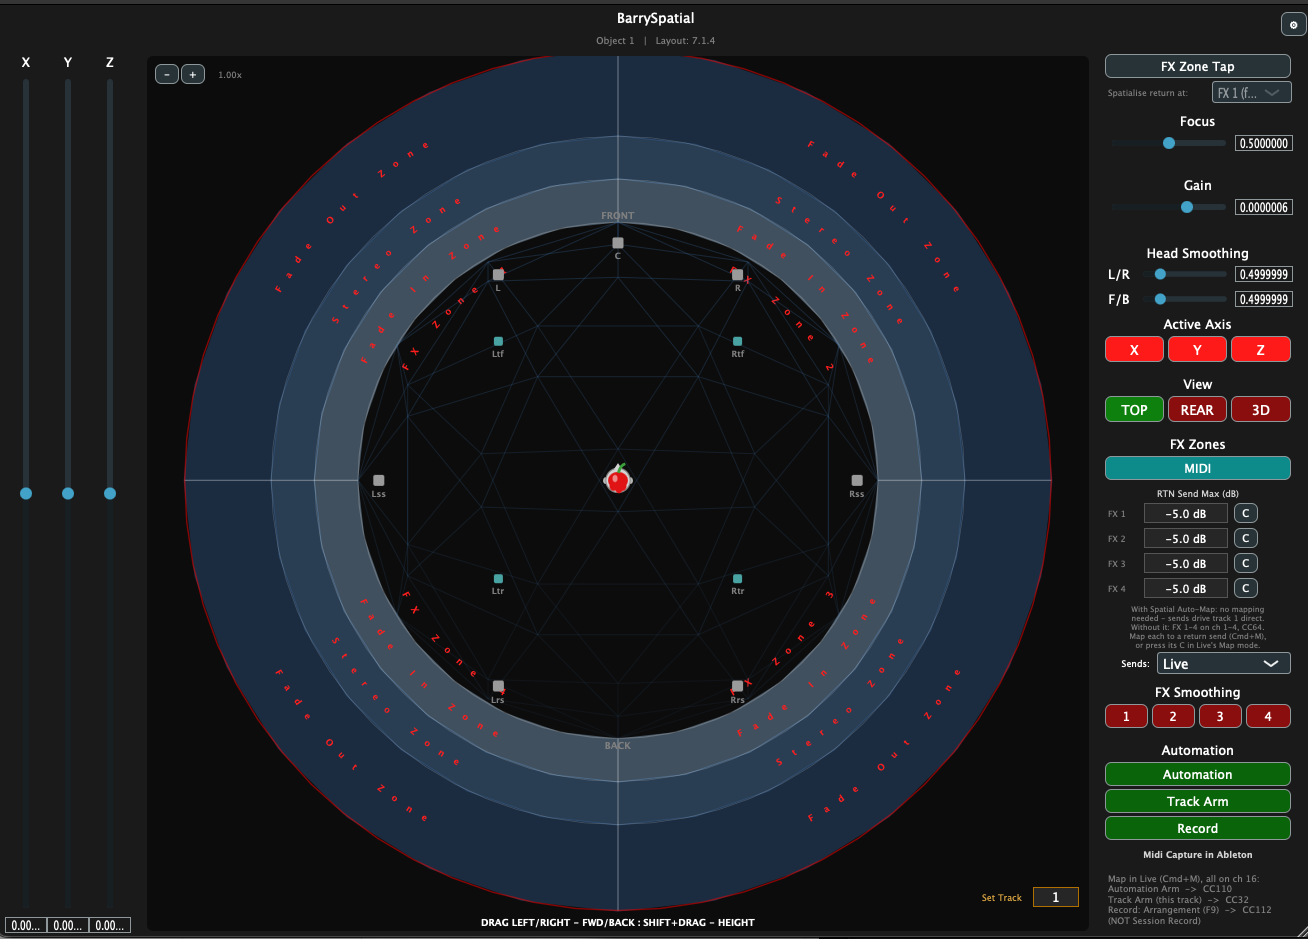Select the C center speaker node
The image size is (1308, 939).
(x=618, y=243)
